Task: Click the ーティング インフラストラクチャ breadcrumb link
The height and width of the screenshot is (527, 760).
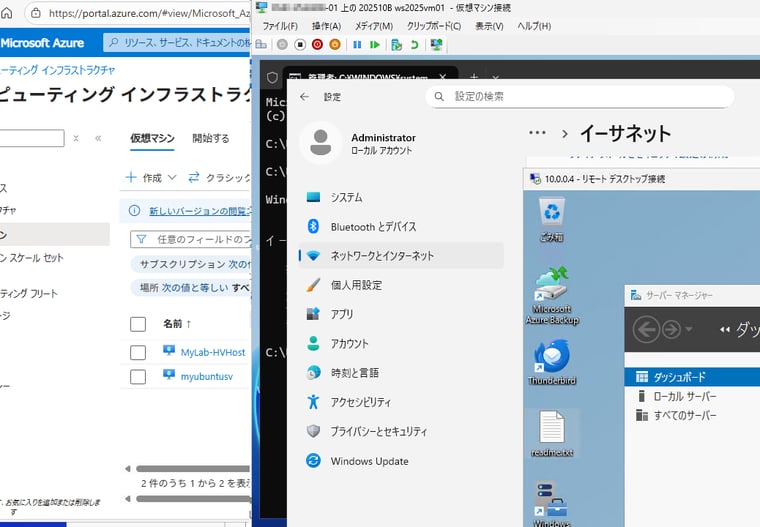Action: coord(58,70)
